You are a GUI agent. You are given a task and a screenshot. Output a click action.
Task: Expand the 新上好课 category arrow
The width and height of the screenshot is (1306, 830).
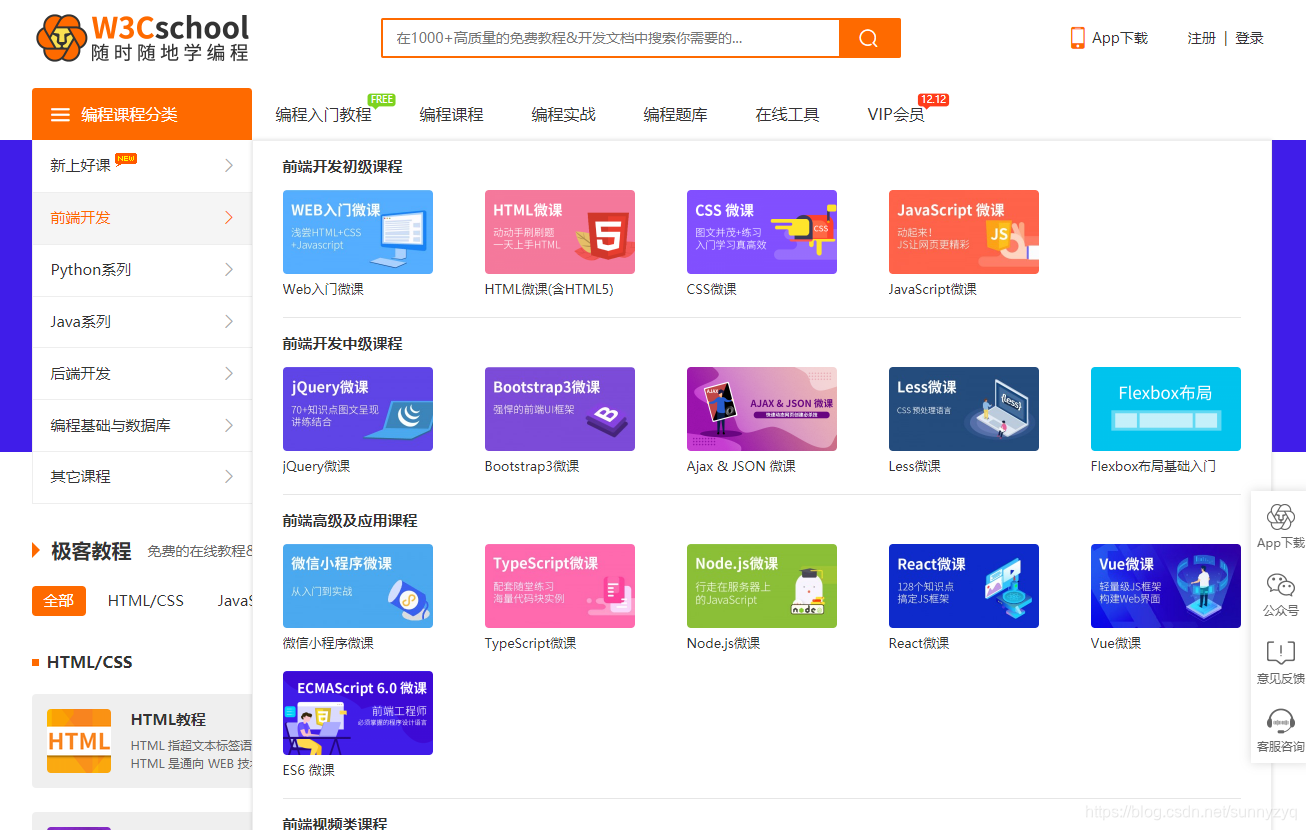click(229, 166)
